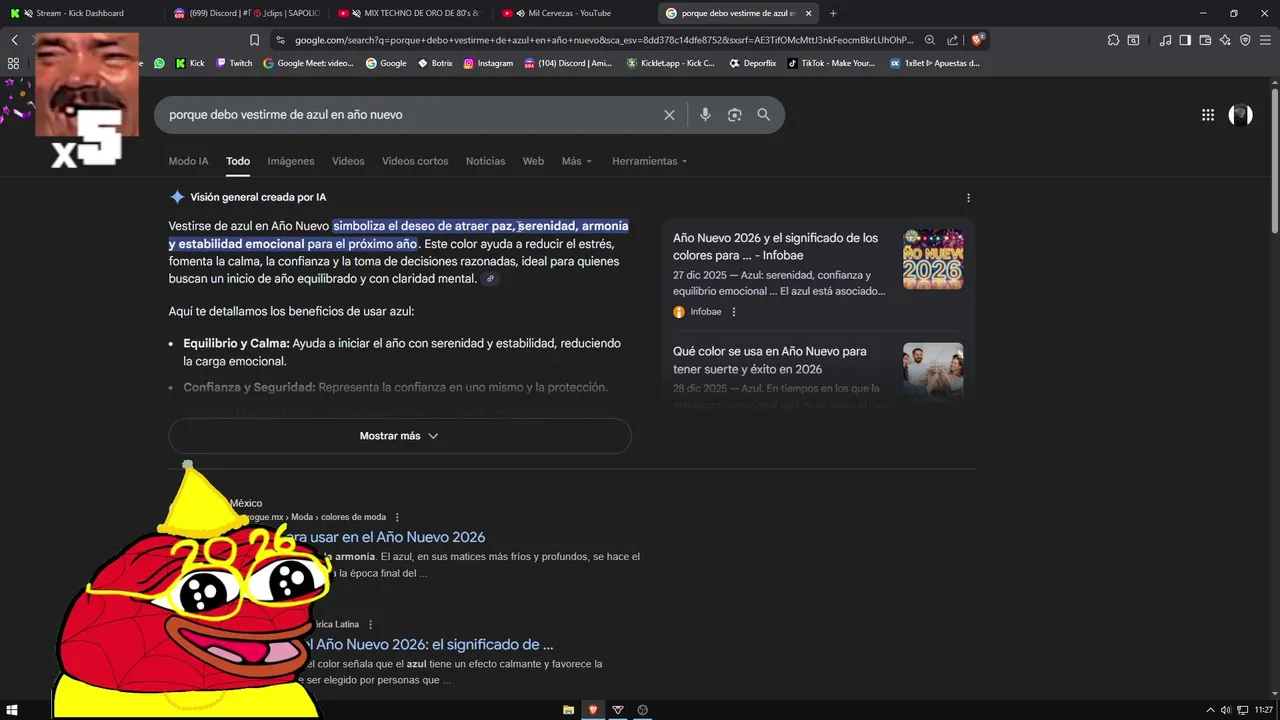Select the Web search tab
This screenshot has width=1280, height=720.
[533, 161]
